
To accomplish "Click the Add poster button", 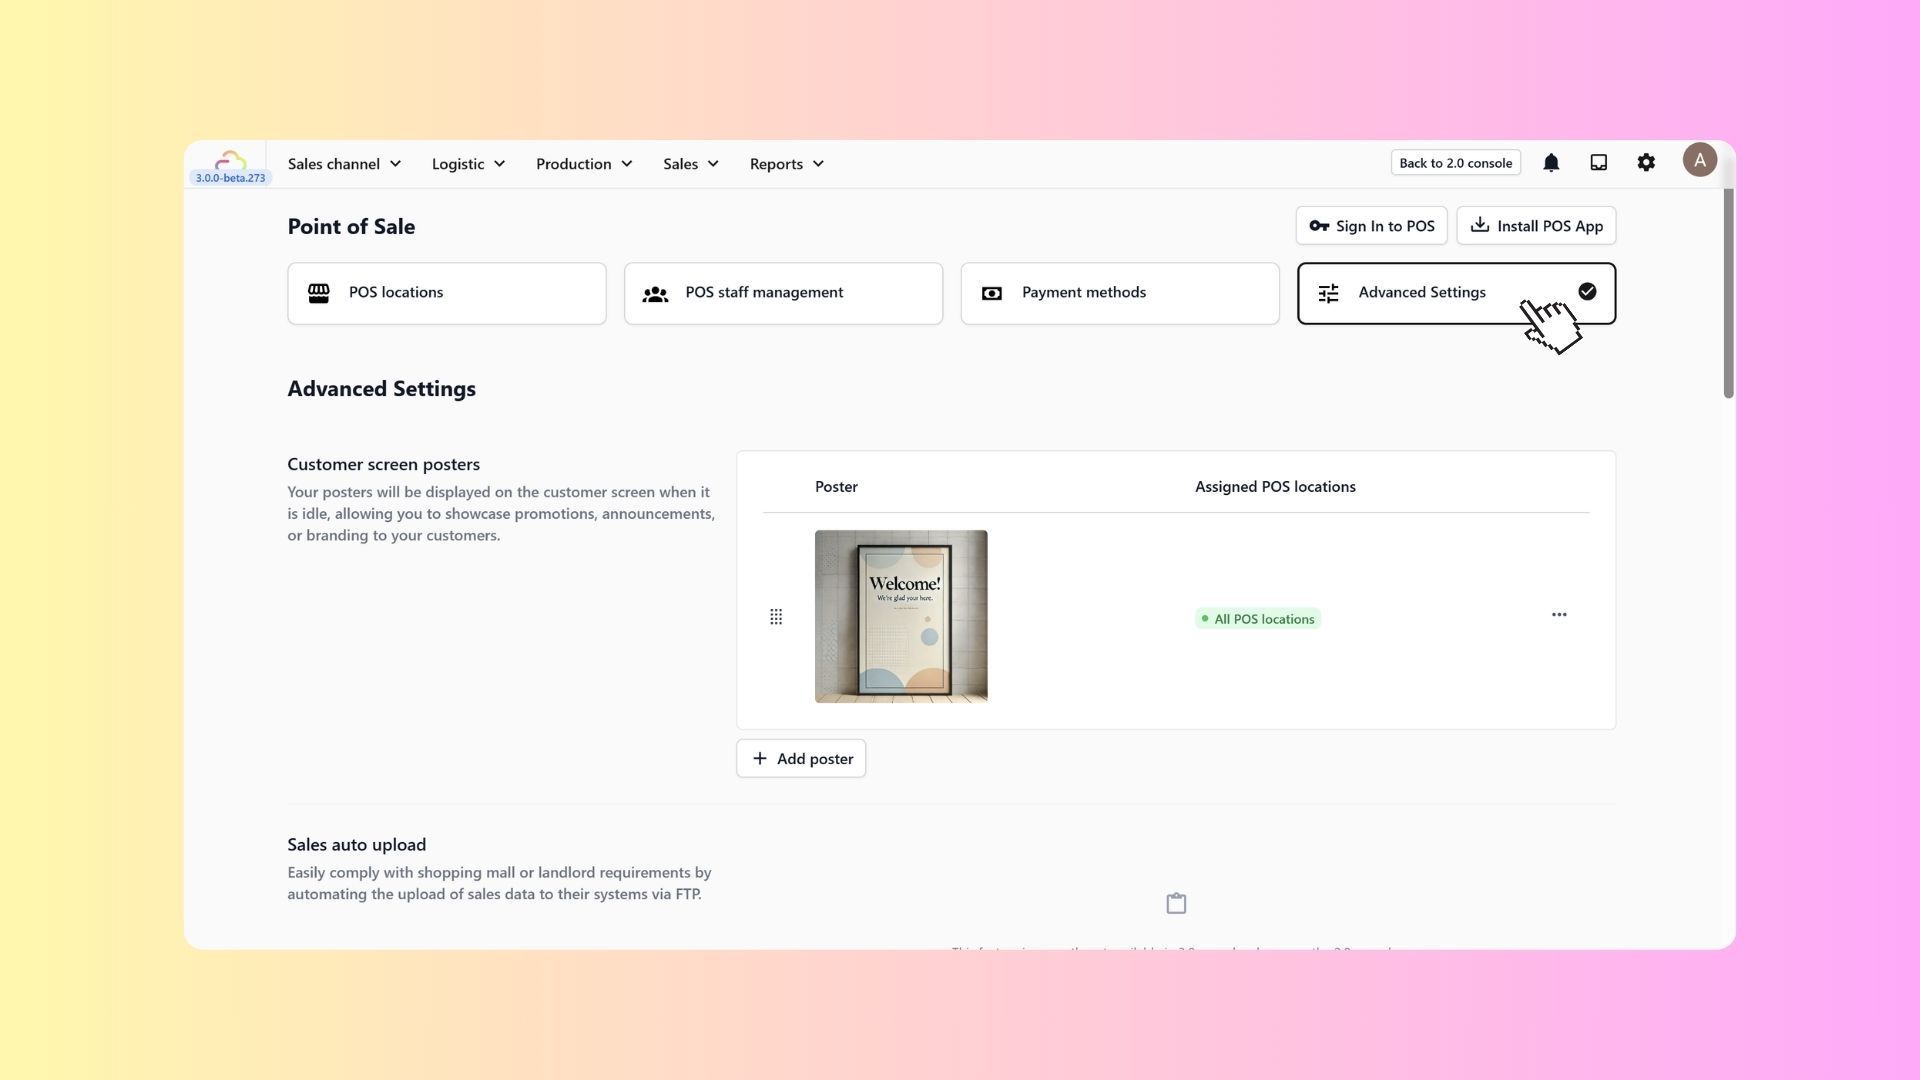I will pos(801,759).
